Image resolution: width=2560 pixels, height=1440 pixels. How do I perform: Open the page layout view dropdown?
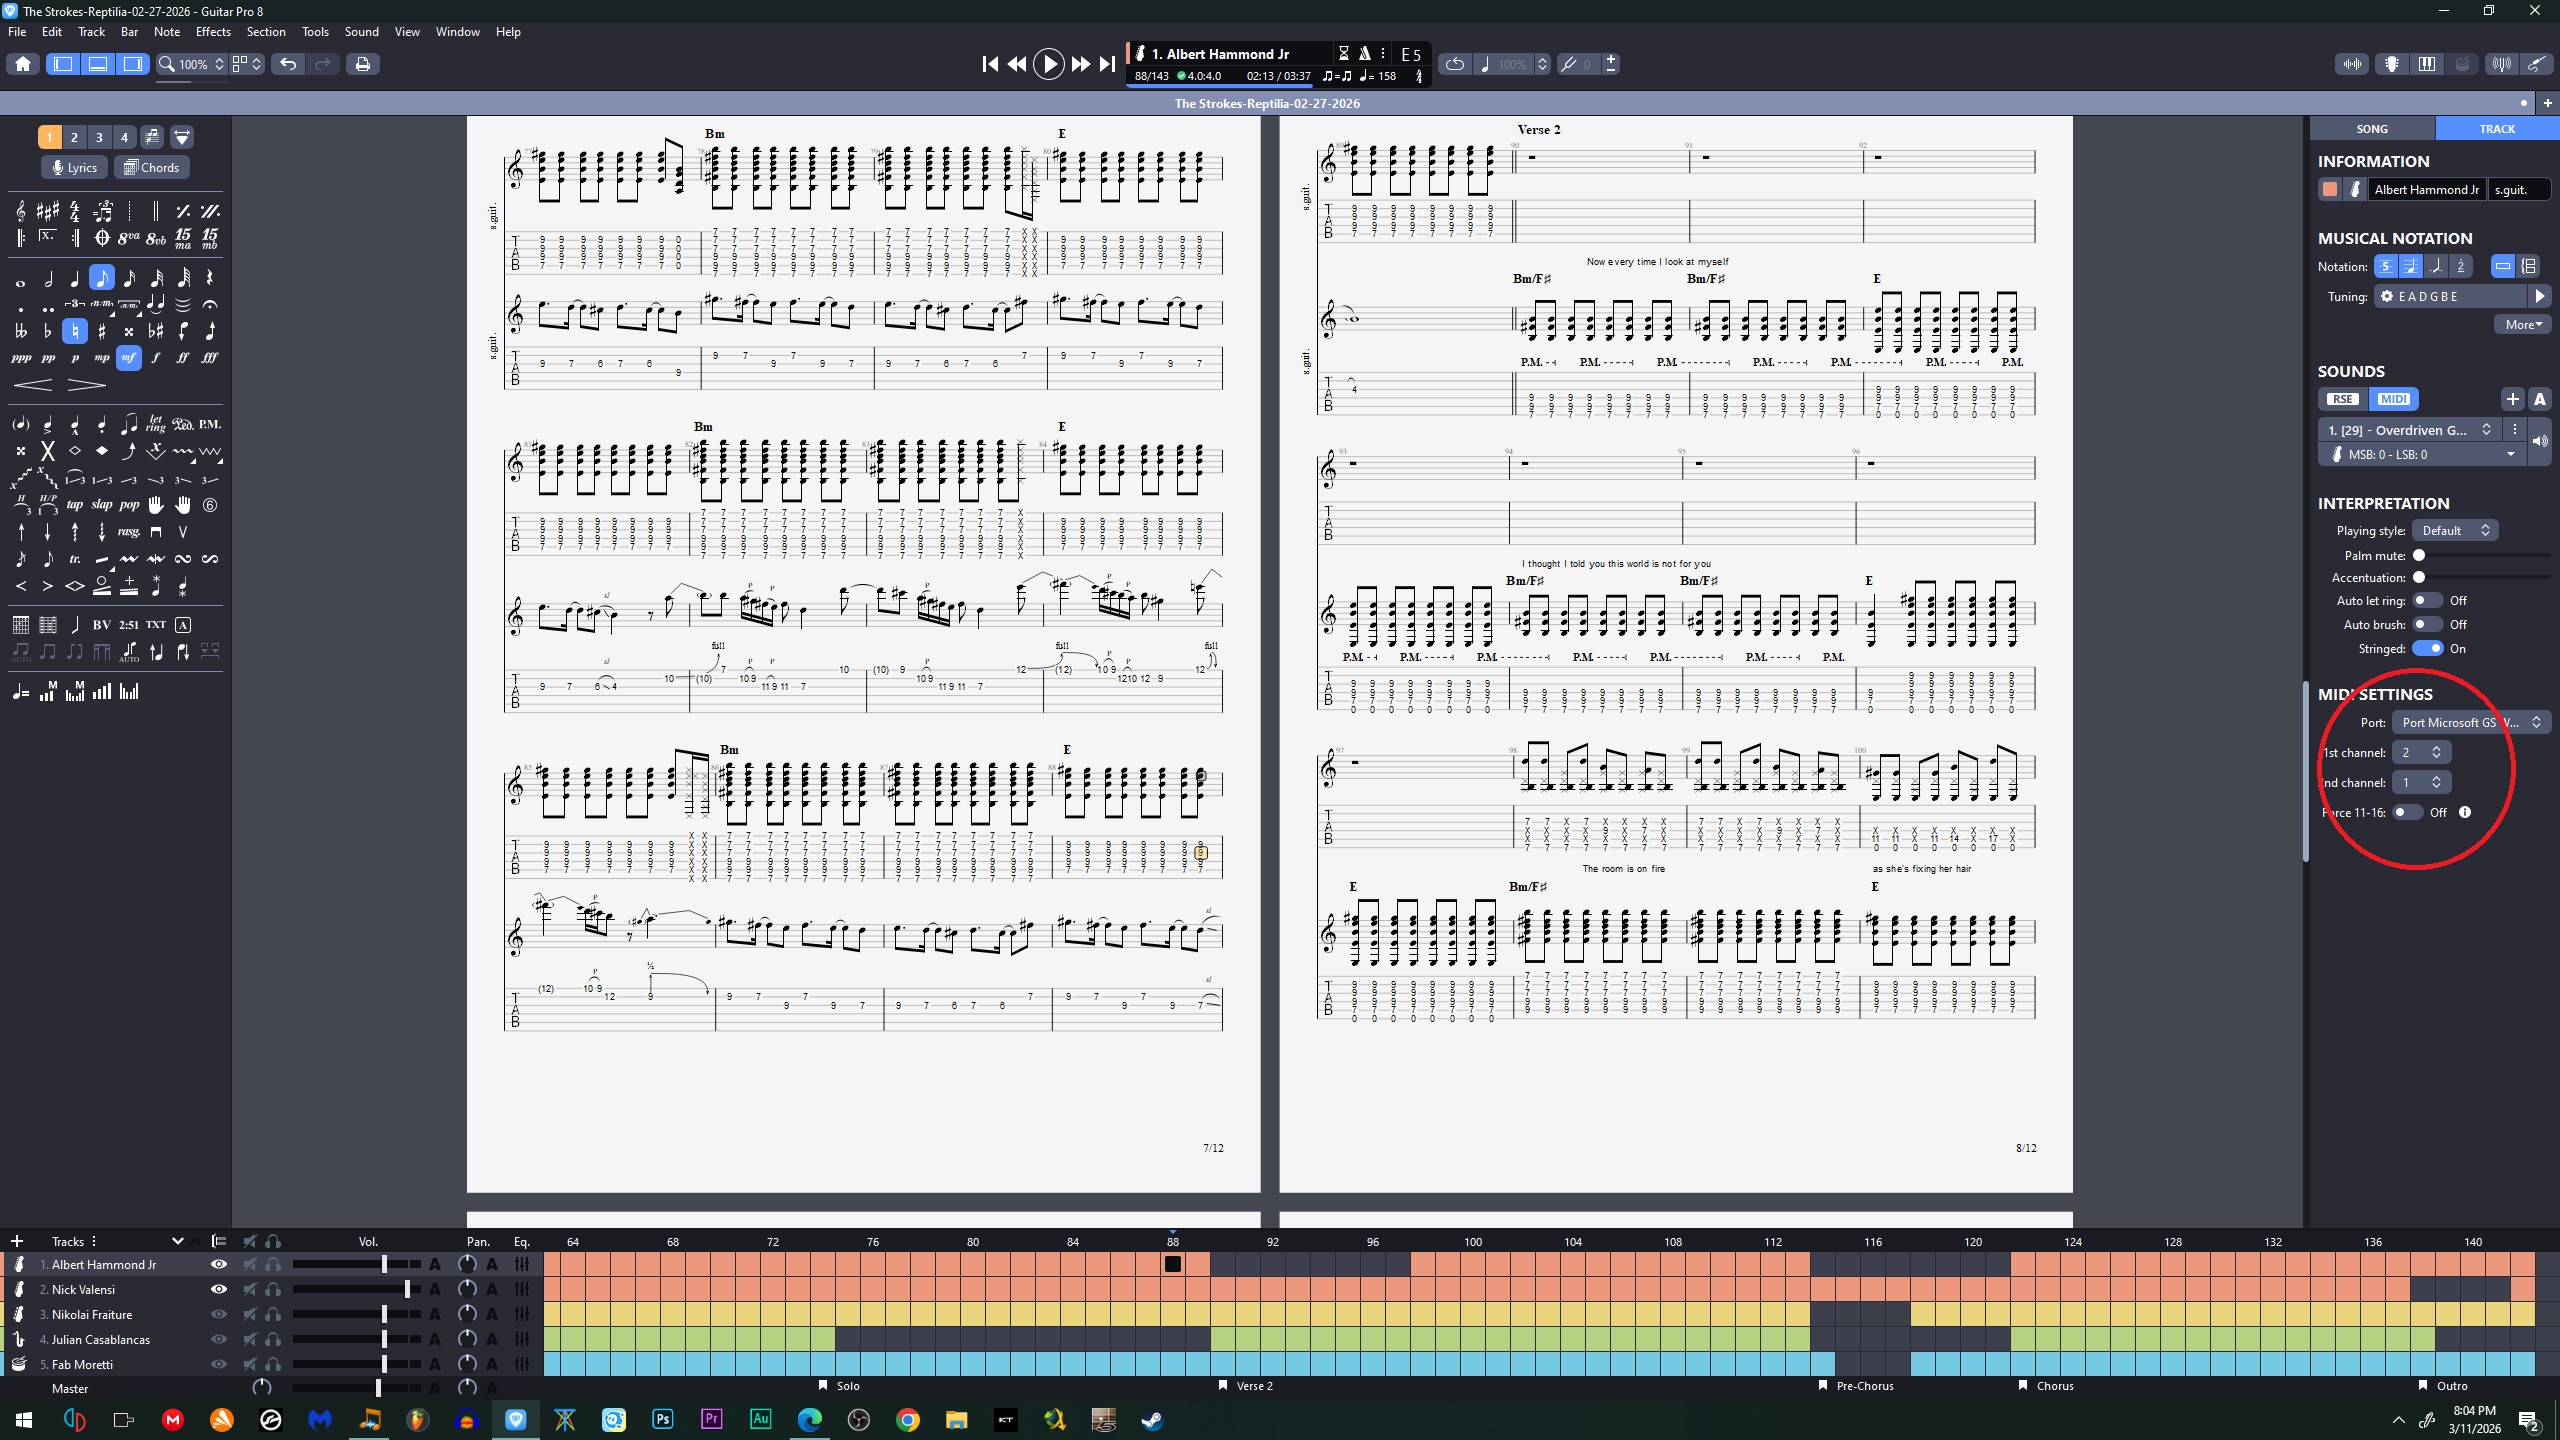(x=246, y=64)
